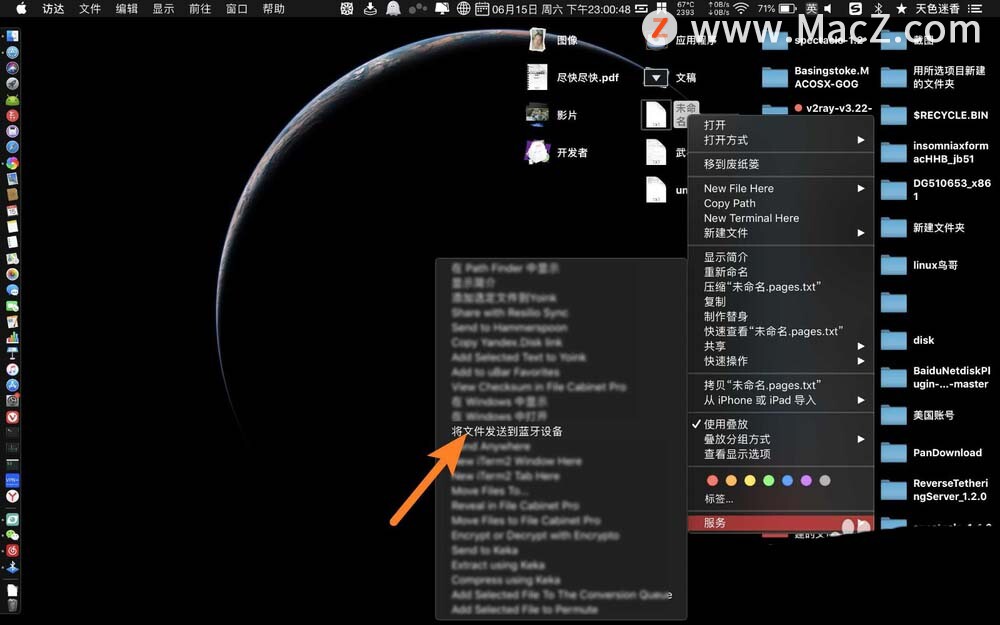This screenshot has width=1000, height=625.
Task: Apply the green tag color
Action: 768,480
